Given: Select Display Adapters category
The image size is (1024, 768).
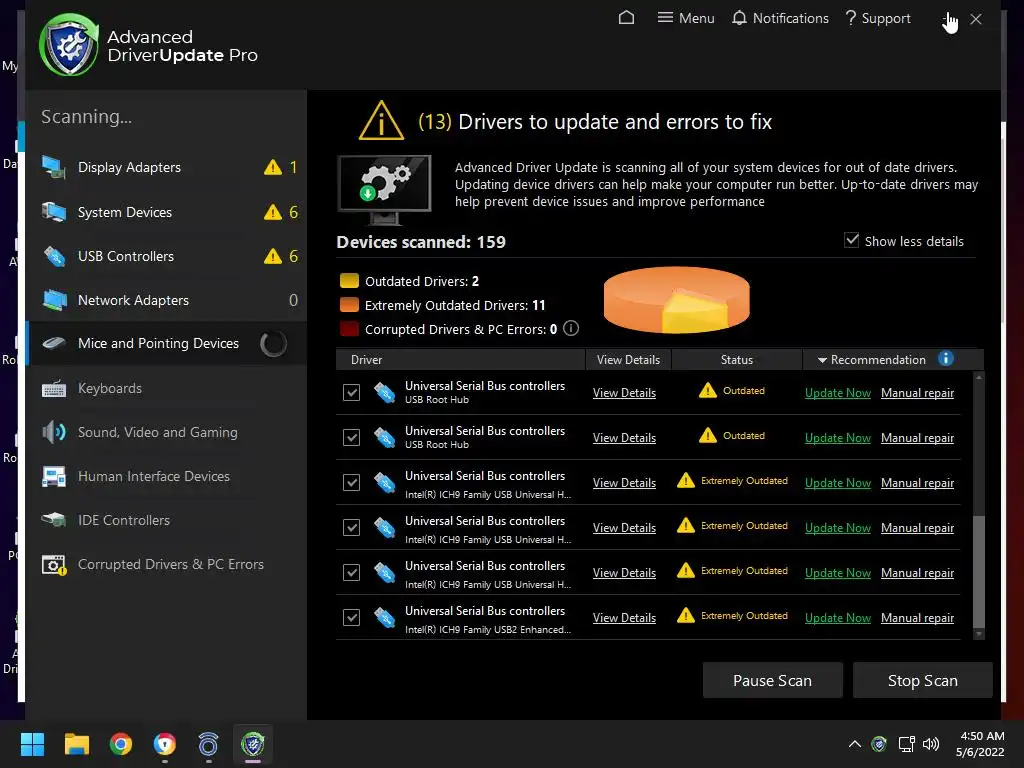Looking at the screenshot, I should (167, 167).
